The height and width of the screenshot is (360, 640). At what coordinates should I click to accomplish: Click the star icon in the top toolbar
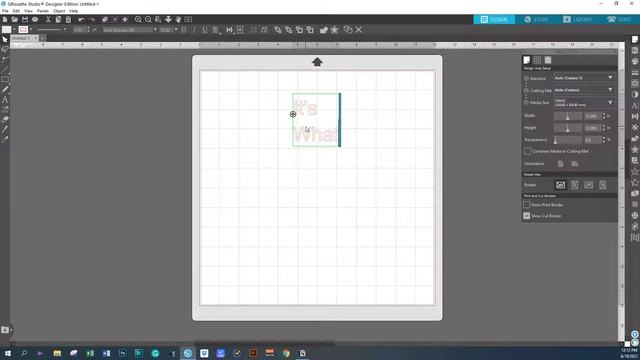click(334, 30)
